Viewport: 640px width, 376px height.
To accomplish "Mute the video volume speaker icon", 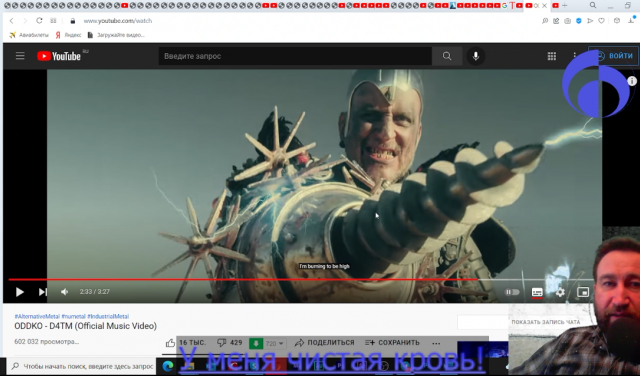I will click(64, 292).
